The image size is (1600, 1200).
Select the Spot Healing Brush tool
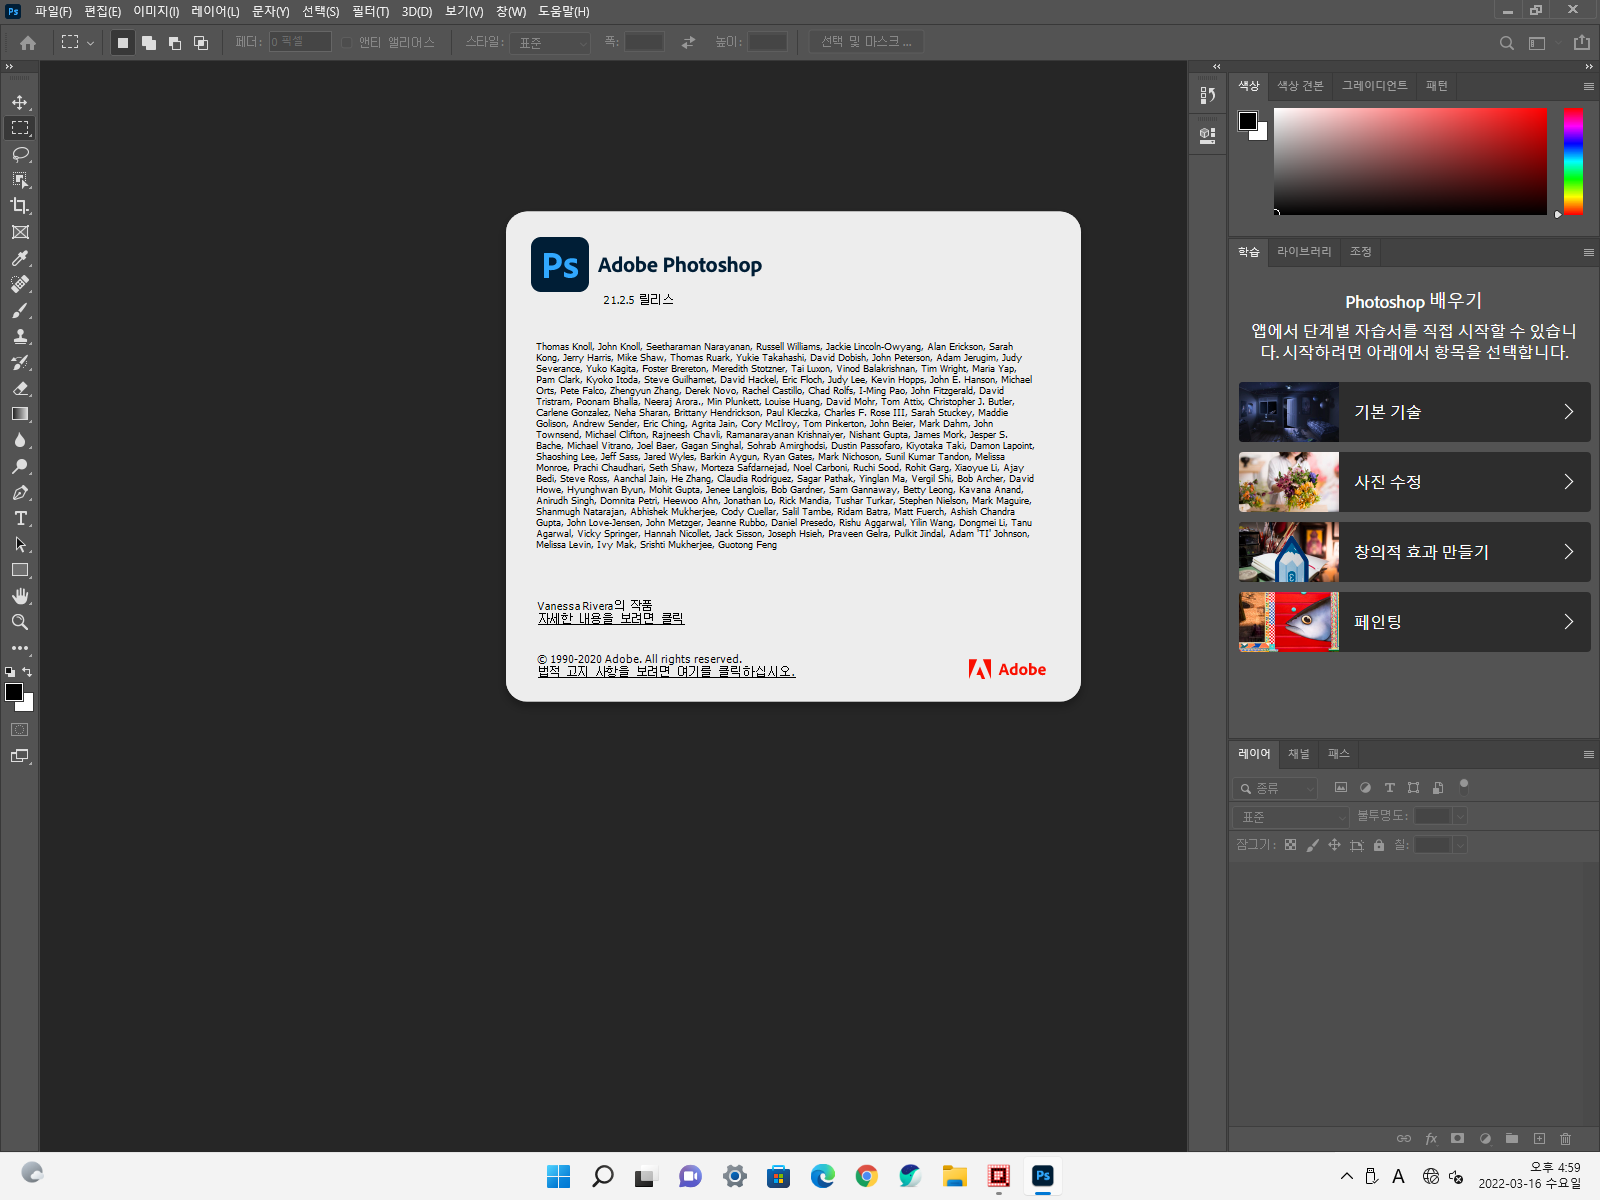tap(20, 284)
